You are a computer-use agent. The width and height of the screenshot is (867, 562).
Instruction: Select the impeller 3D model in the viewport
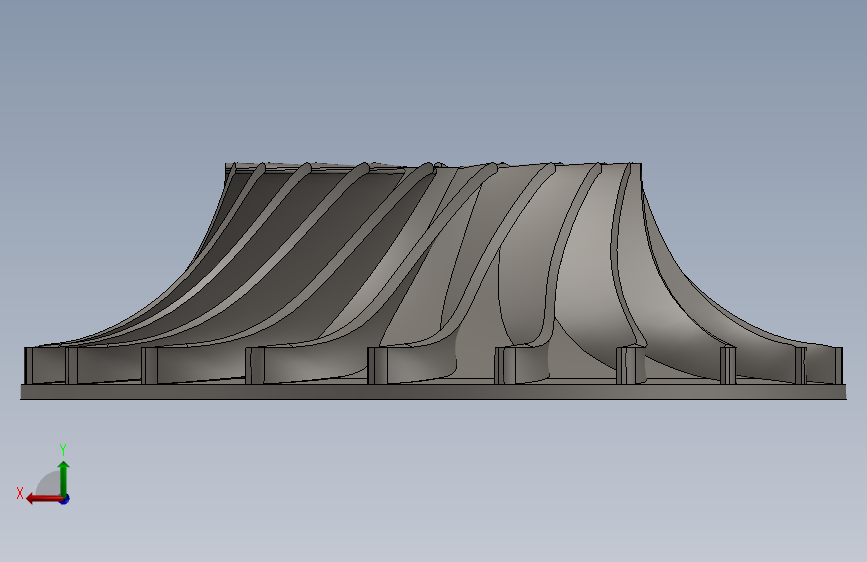(434, 281)
